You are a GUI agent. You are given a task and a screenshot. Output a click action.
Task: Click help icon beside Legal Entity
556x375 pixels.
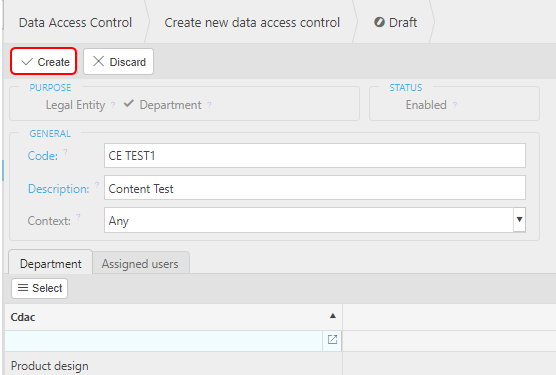point(113,105)
